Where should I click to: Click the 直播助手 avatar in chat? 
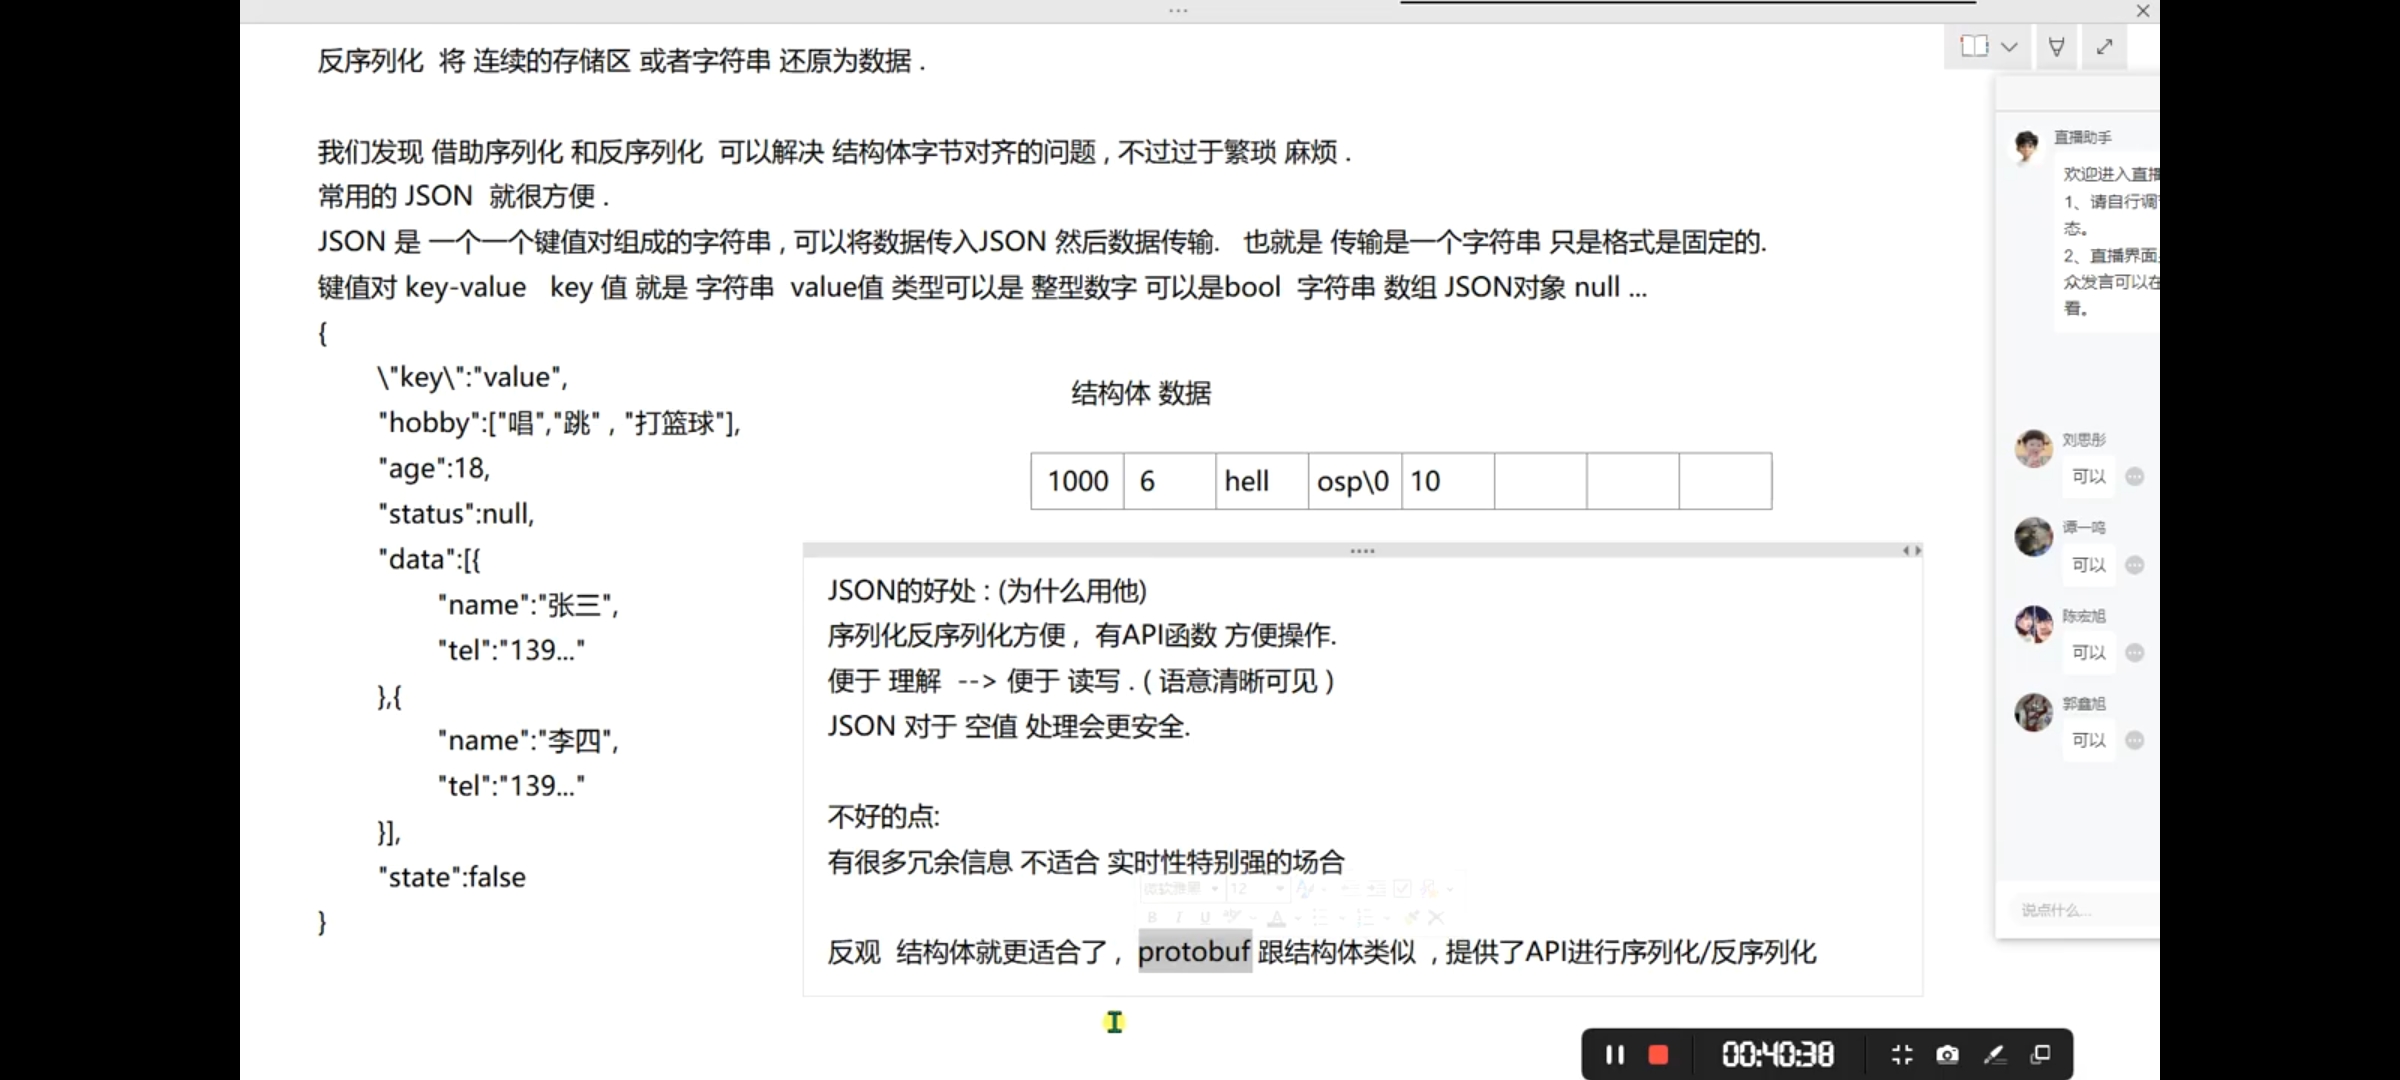click(2027, 146)
